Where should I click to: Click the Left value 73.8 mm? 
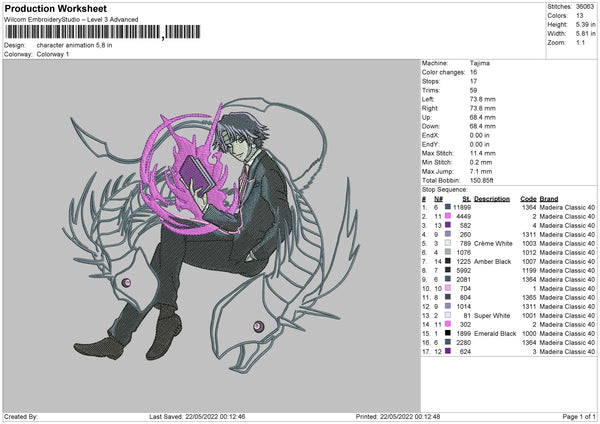tap(483, 99)
